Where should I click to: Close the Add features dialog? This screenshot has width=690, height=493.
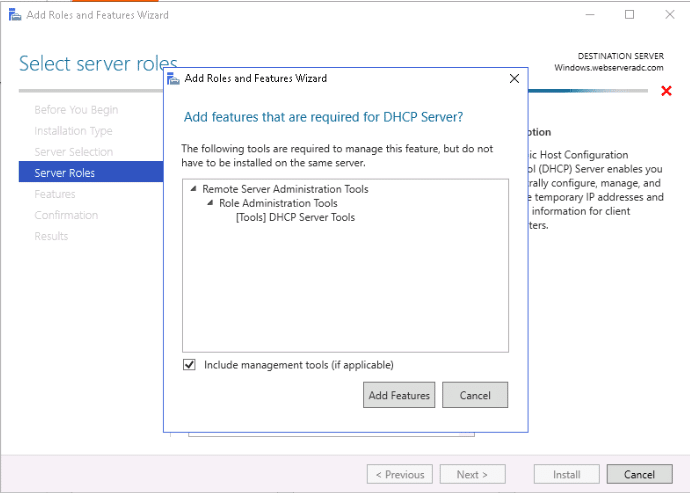(x=514, y=79)
